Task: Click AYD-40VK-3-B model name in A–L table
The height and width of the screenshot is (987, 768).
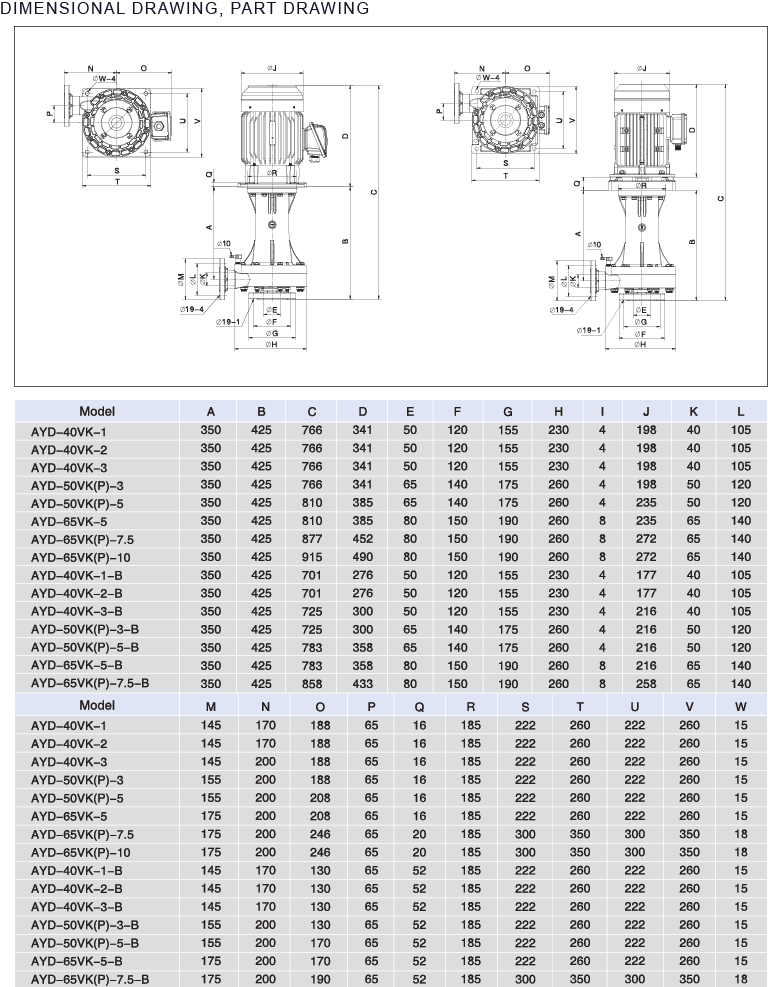Action: tap(77, 611)
